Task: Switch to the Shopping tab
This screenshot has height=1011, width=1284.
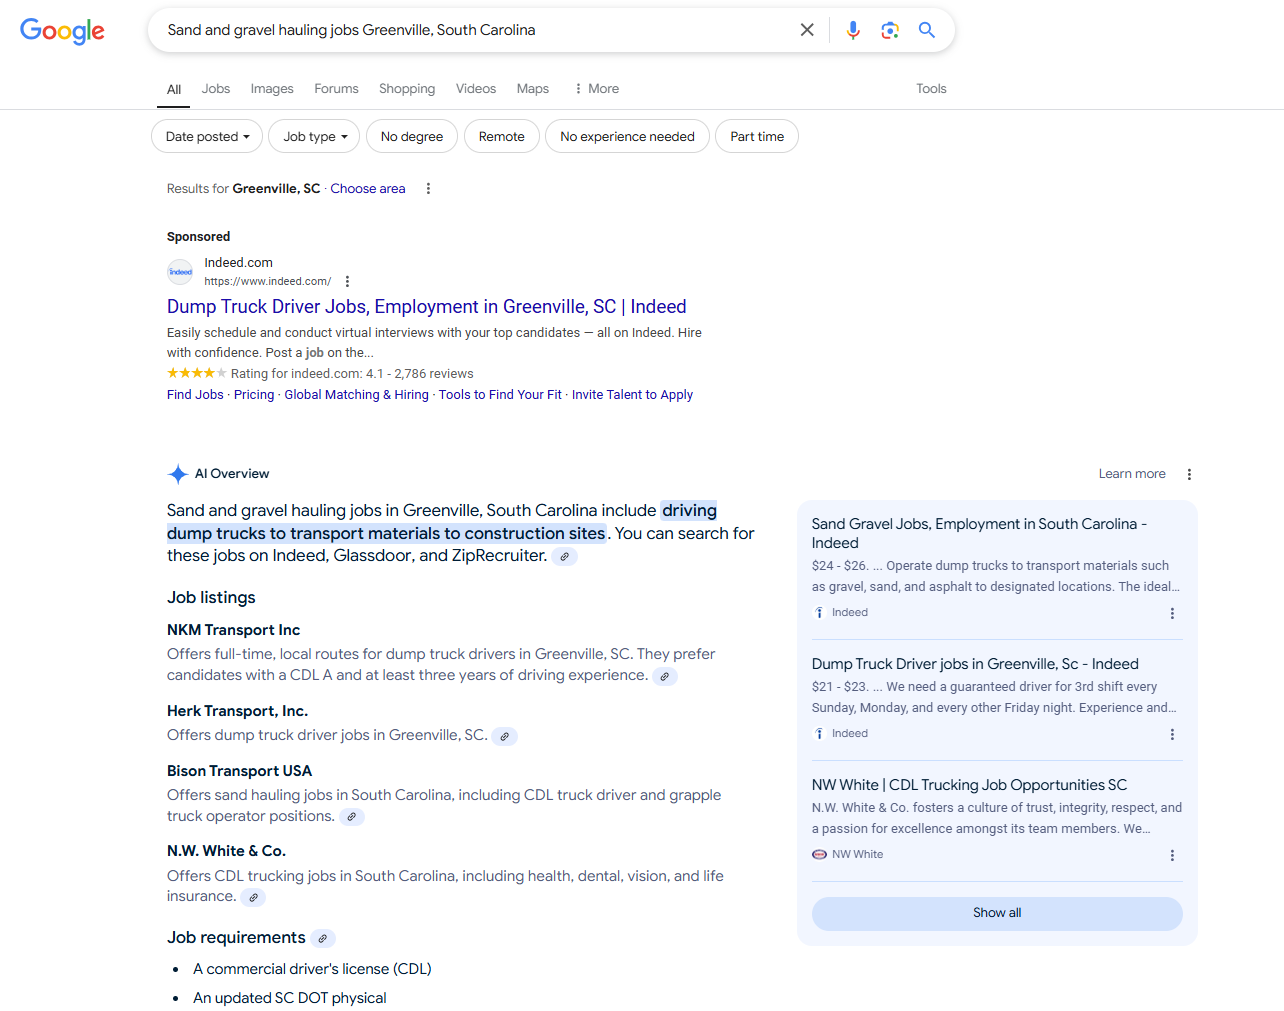Action: click(407, 89)
